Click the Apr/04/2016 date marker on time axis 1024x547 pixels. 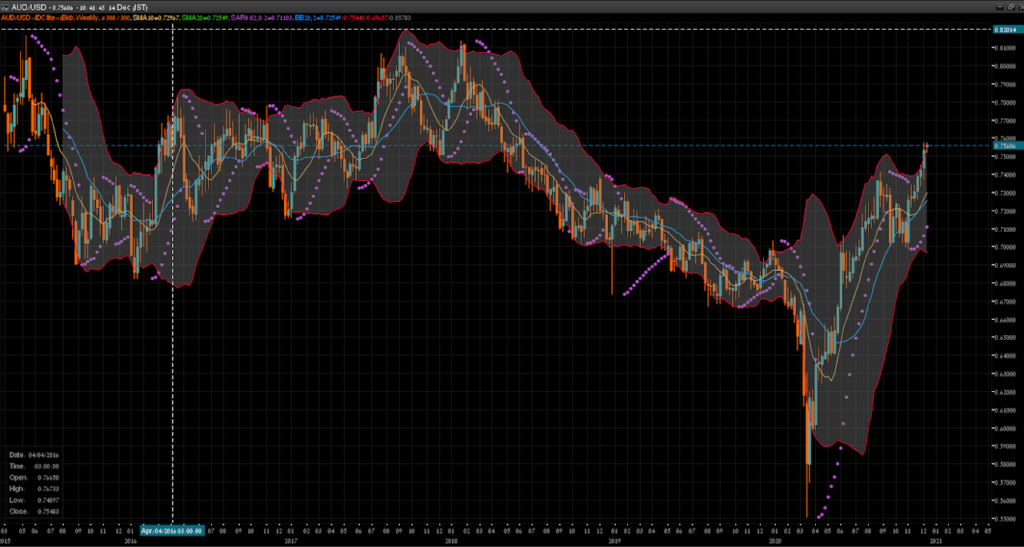172,531
